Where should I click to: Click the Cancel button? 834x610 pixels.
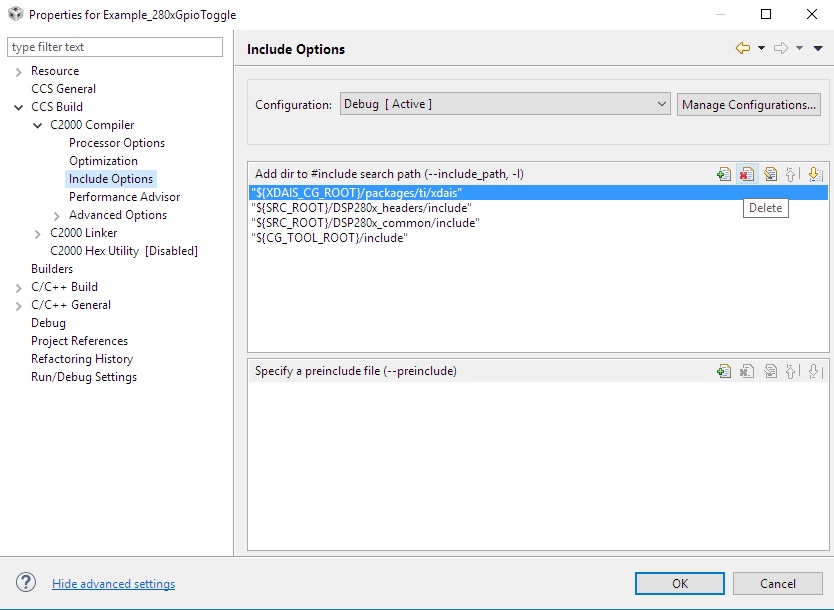click(x=778, y=583)
